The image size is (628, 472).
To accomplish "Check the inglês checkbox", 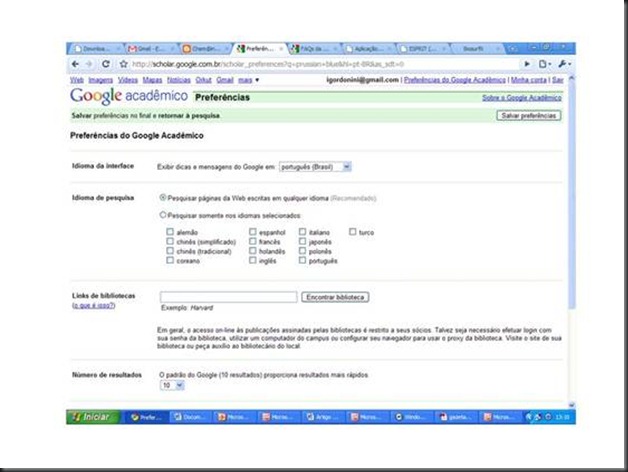I will point(252,260).
